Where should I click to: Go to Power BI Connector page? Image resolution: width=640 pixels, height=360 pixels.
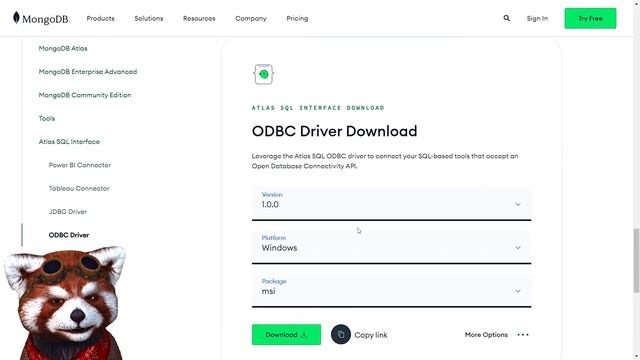click(80, 165)
